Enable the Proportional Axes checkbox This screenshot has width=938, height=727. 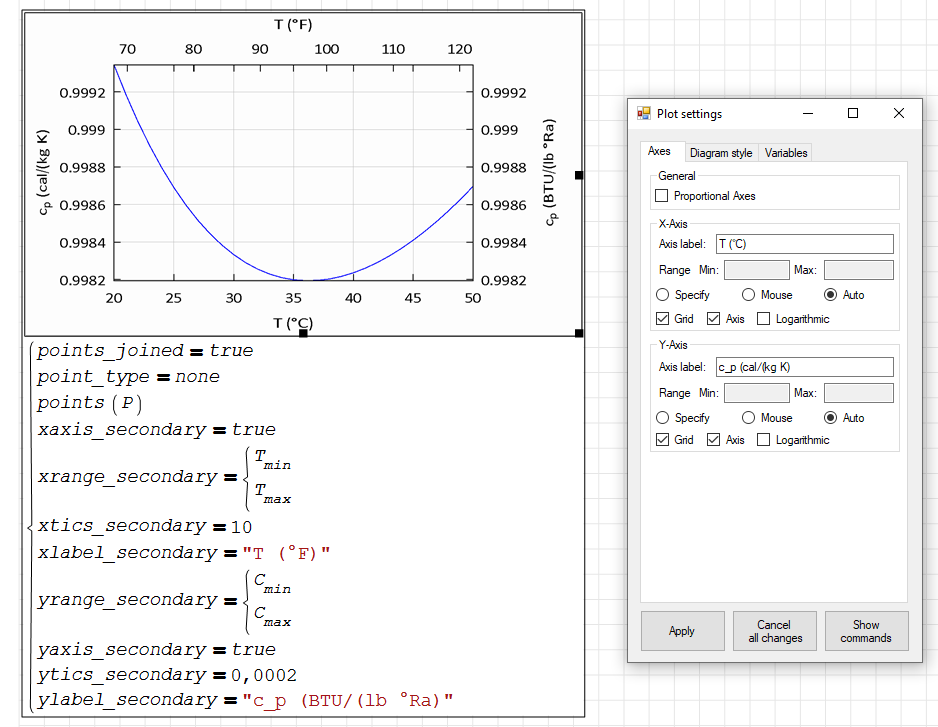tap(661, 196)
